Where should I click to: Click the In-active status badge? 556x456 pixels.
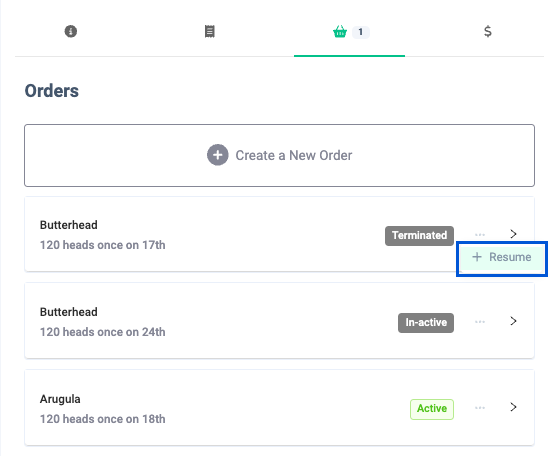click(426, 323)
